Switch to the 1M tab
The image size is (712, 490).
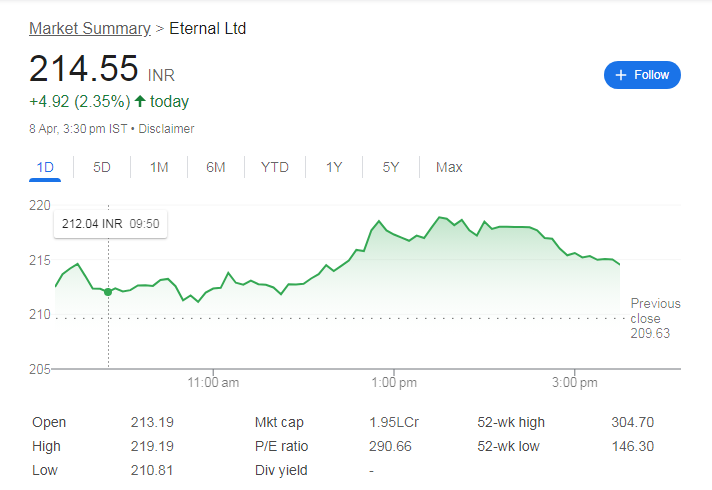tap(159, 167)
